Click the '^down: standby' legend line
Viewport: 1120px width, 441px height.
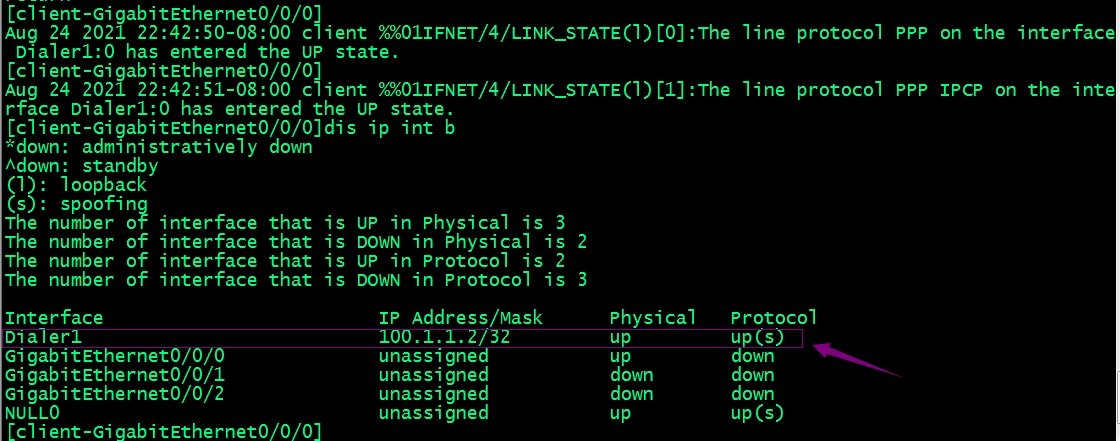tap(81, 167)
